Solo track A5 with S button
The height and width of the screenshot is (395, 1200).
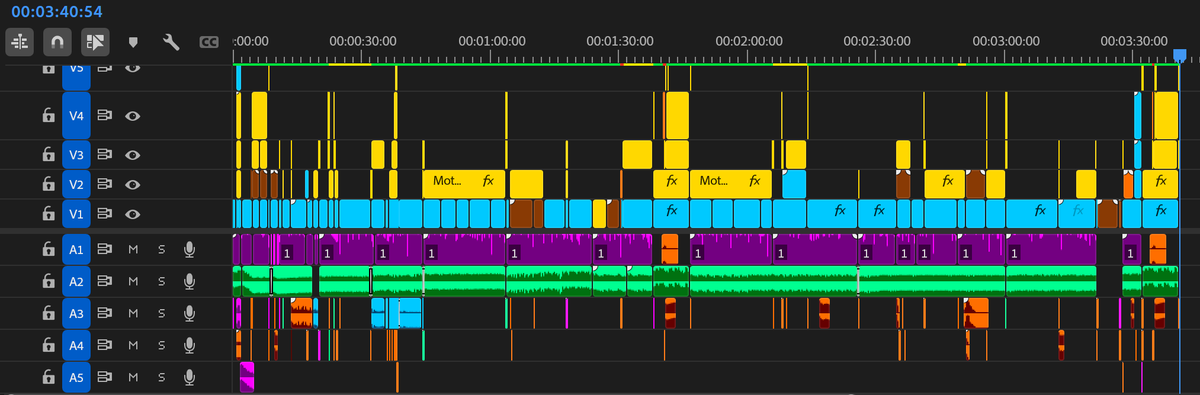(161, 377)
